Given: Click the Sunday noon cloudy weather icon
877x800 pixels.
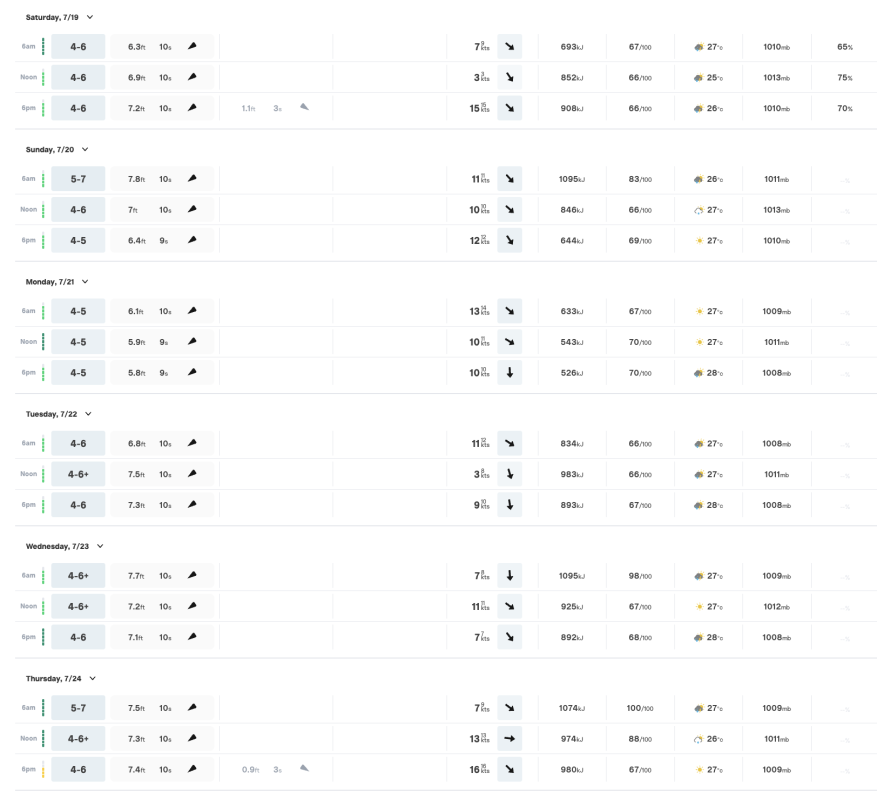Looking at the screenshot, I should [699, 210].
